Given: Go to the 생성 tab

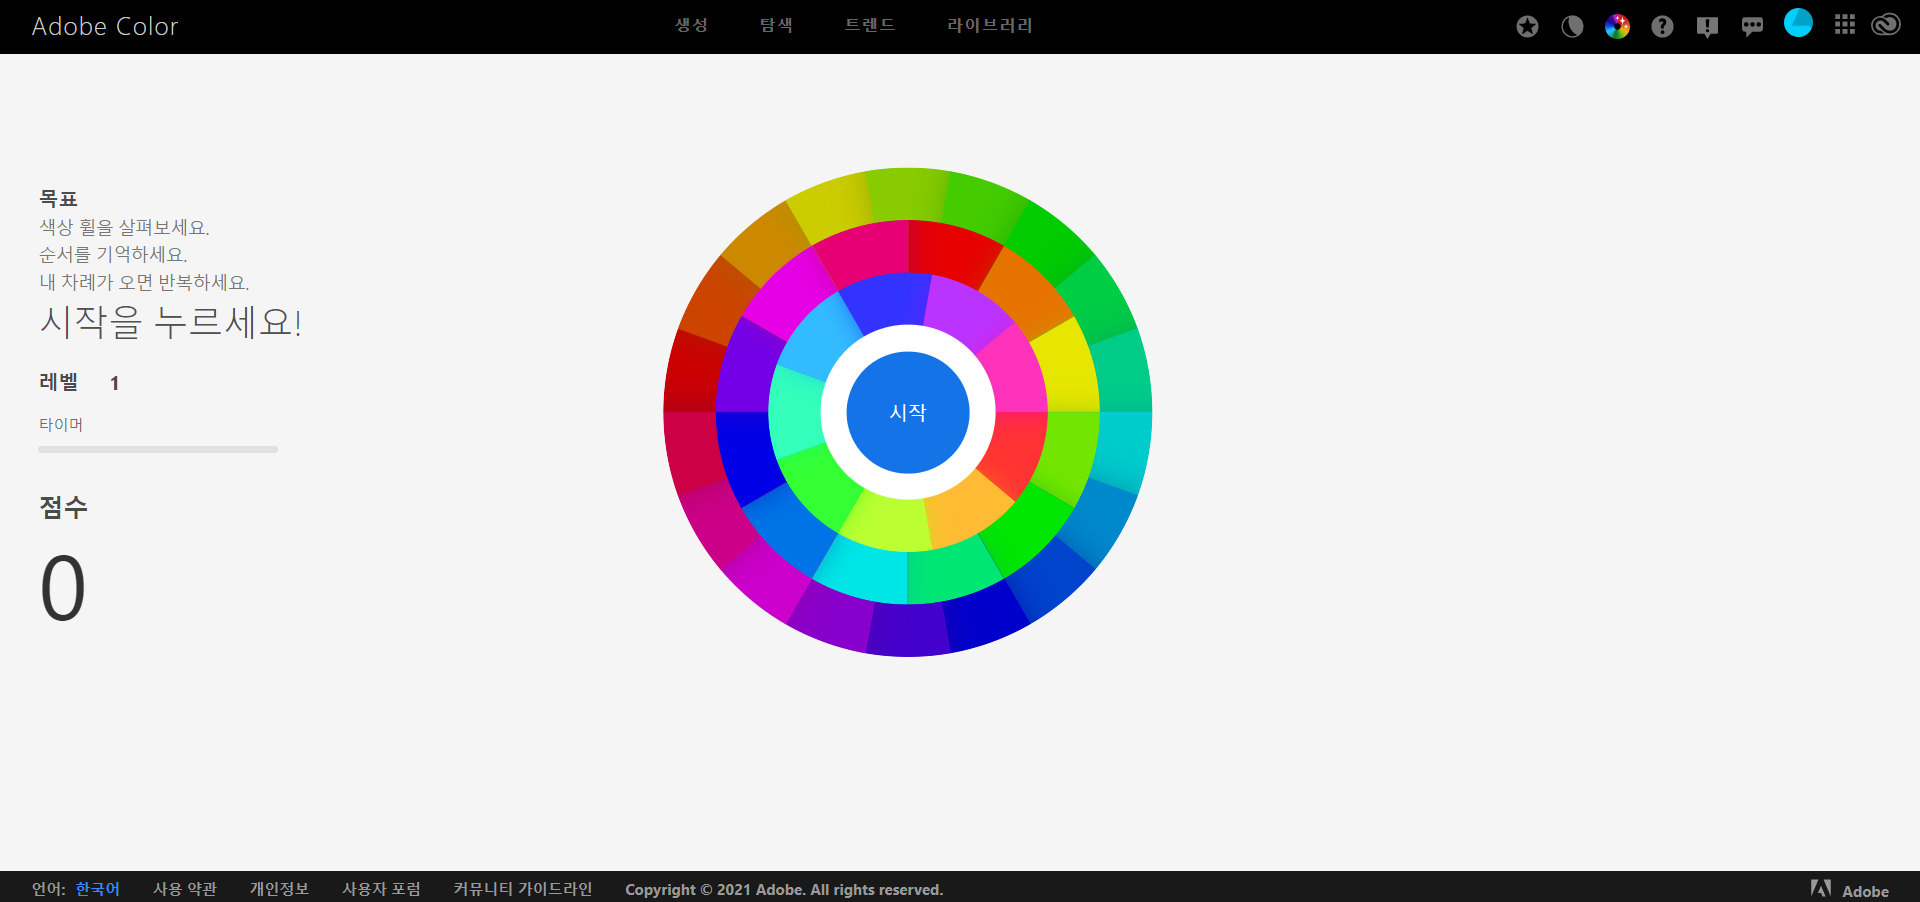Looking at the screenshot, I should 691,25.
